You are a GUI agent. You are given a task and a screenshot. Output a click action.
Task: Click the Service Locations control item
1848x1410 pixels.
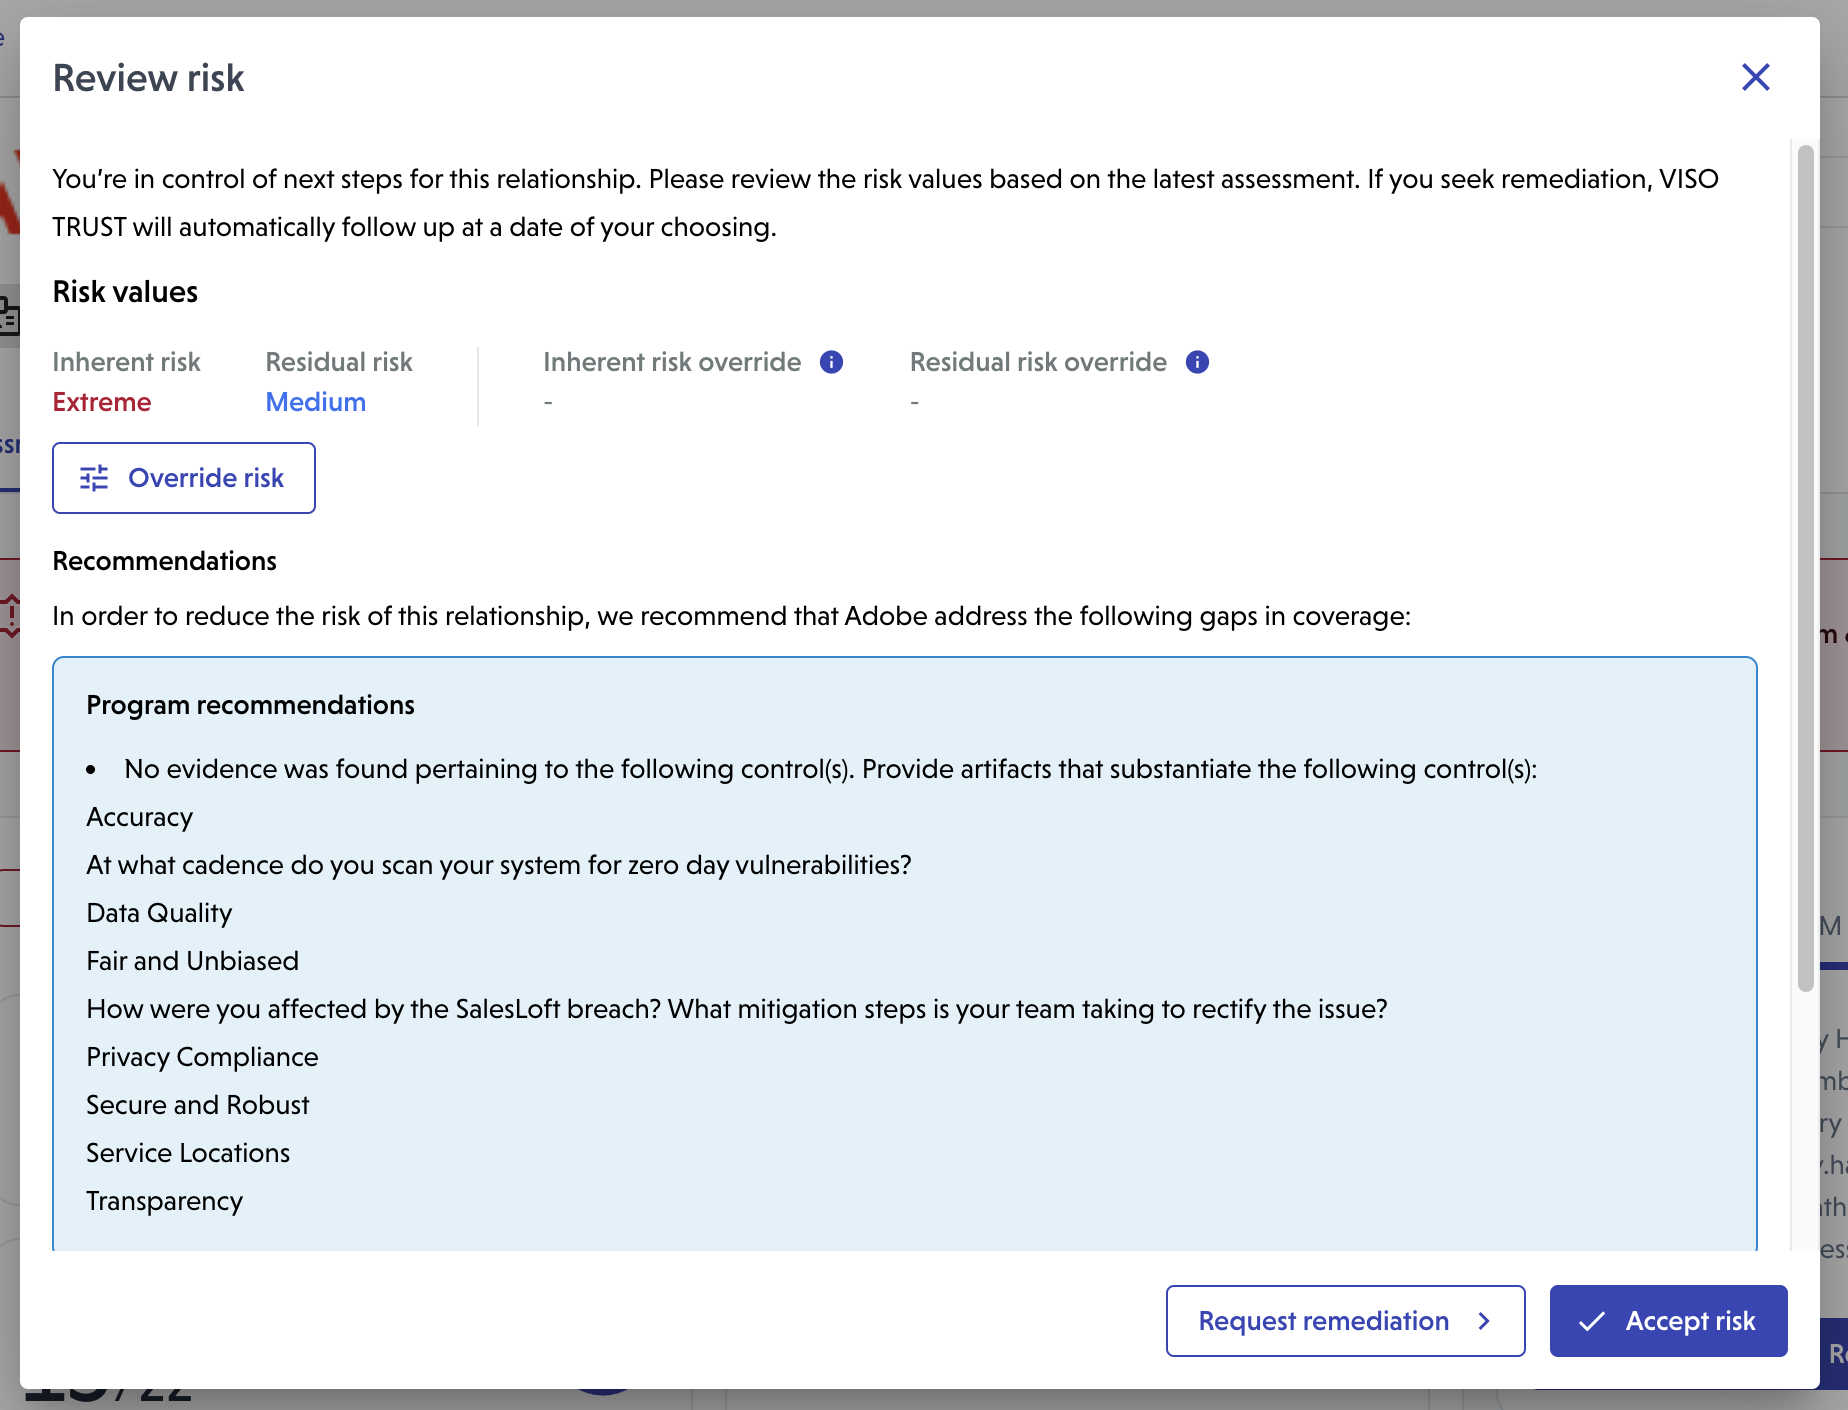(188, 1153)
